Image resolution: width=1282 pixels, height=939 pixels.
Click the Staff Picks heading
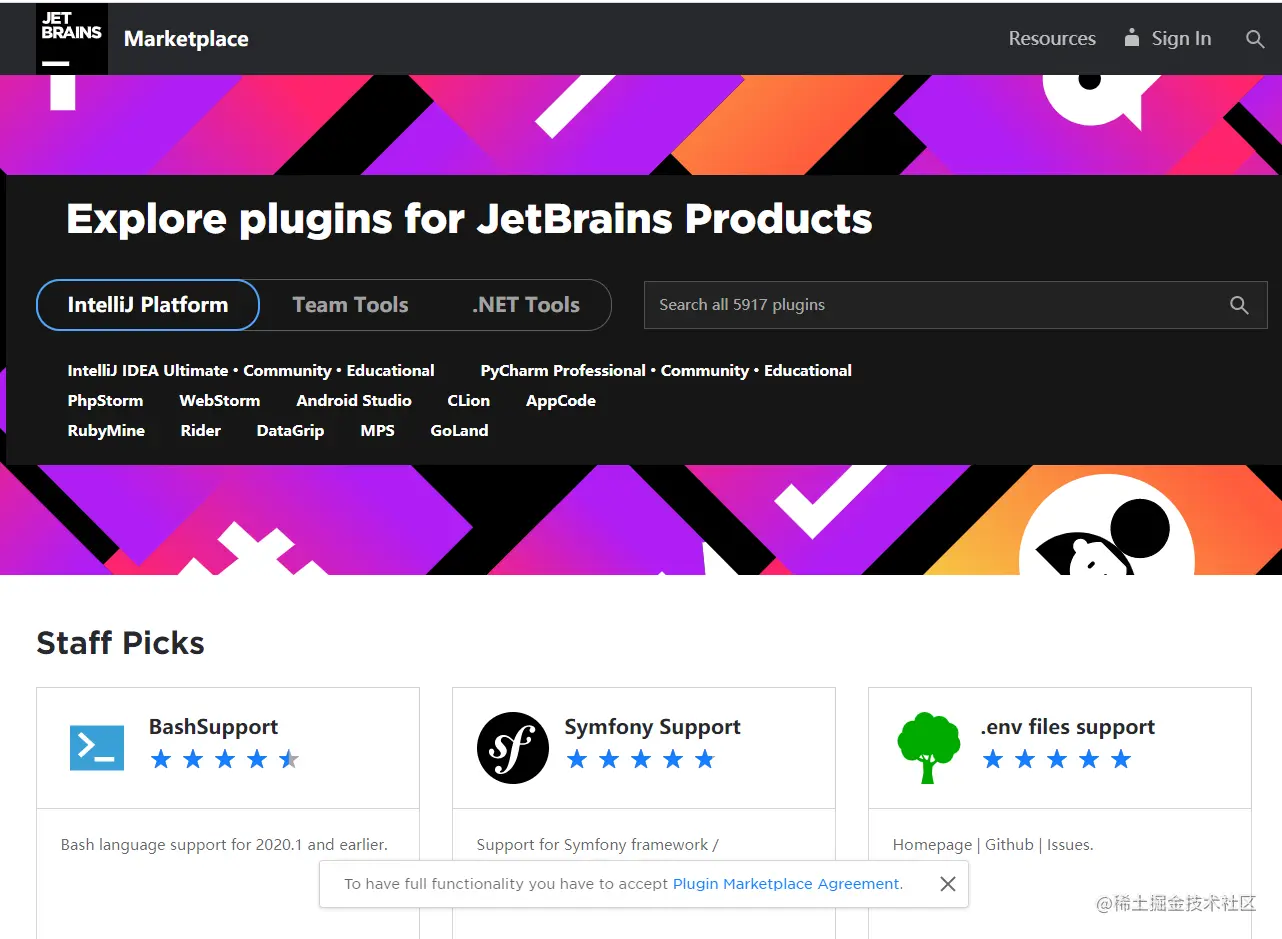coord(120,643)
